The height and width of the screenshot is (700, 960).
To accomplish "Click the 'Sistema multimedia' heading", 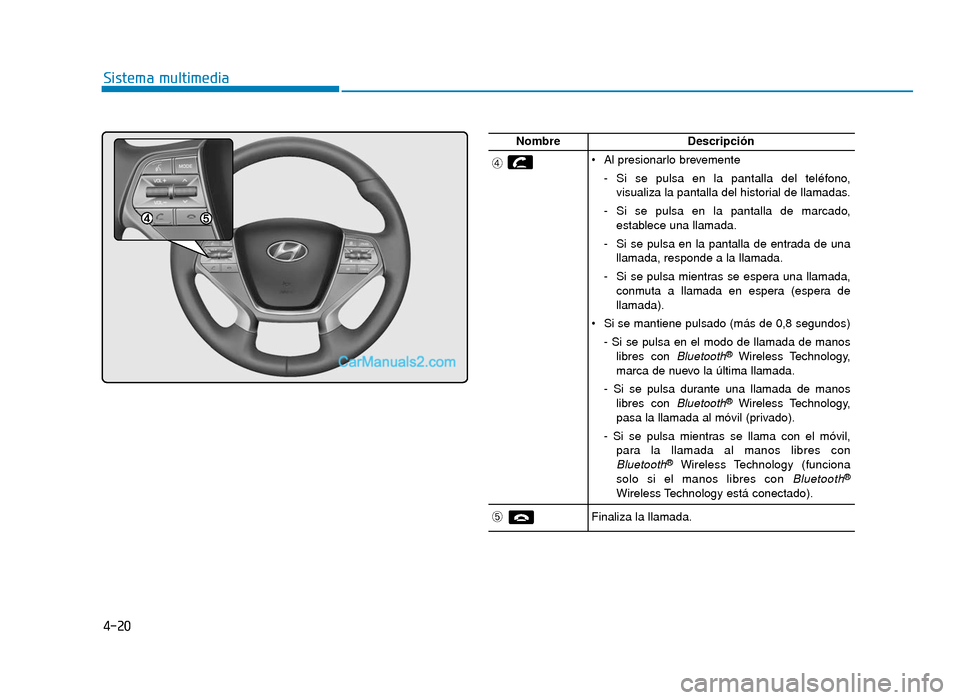I will coord(166,78).
